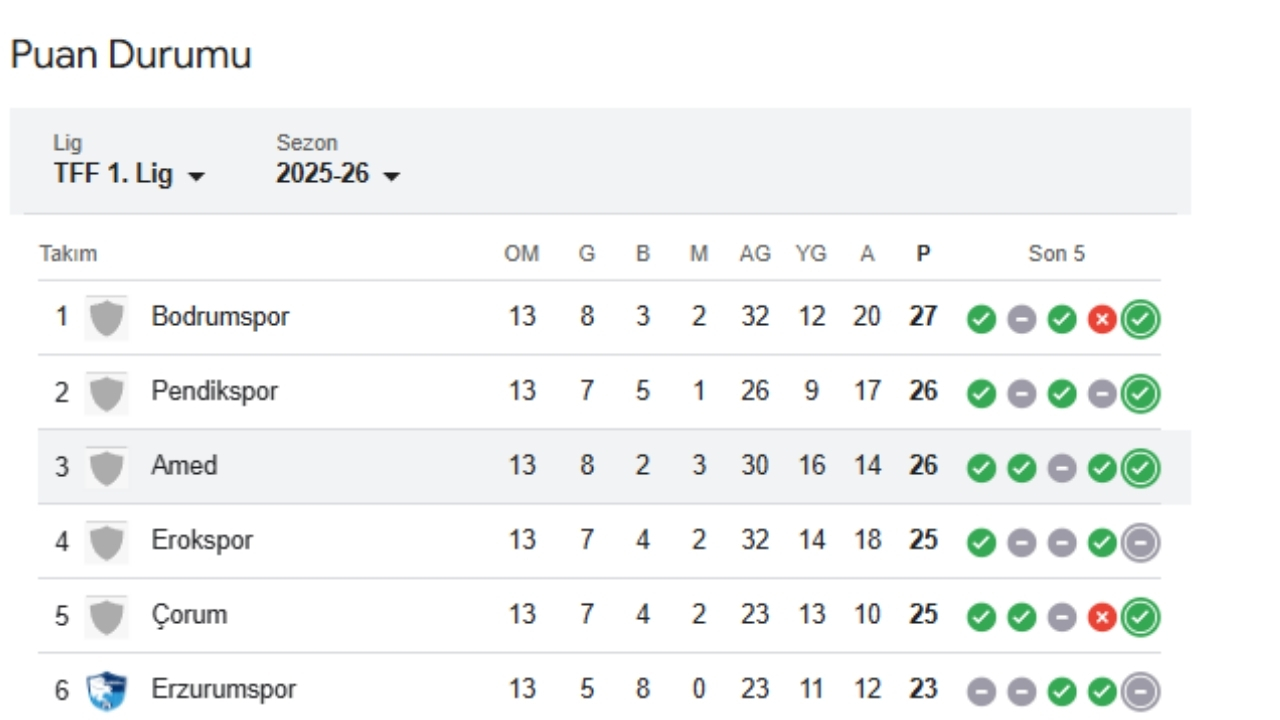Open the Bodrumspor team link

pos(220,317)
